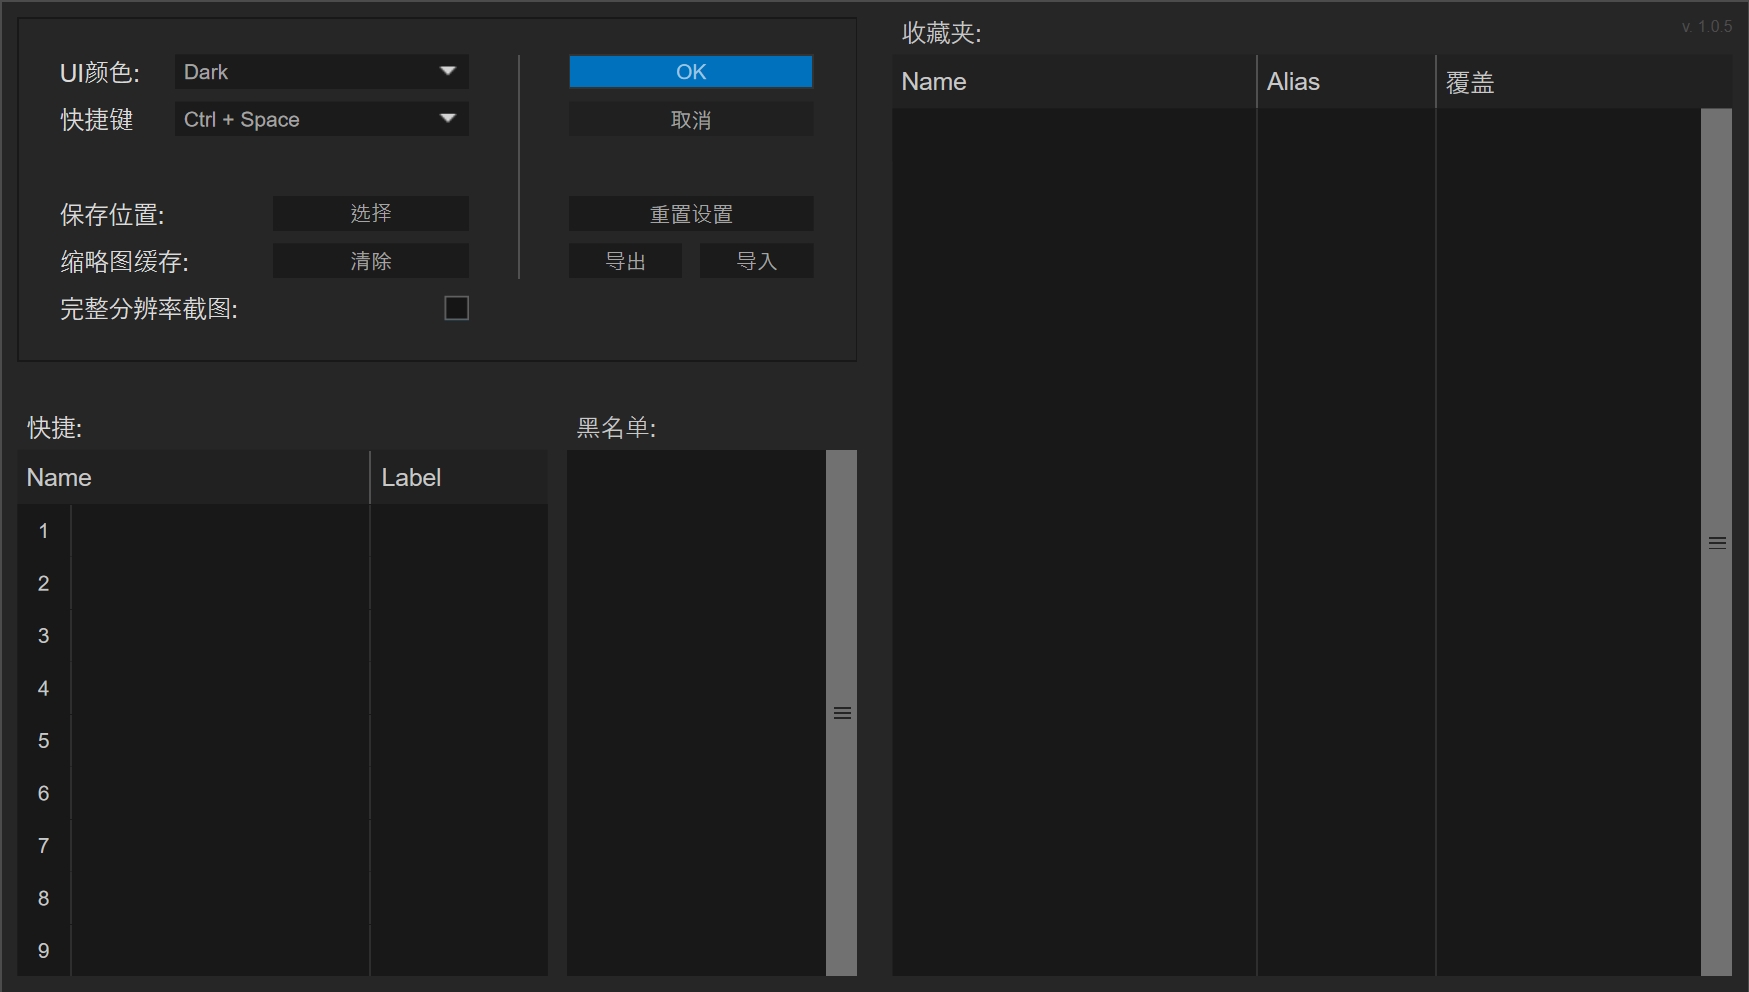Open the UI颜色 Dark dropdown
This screenshot has height=992, width=1749.
[321, 72]
